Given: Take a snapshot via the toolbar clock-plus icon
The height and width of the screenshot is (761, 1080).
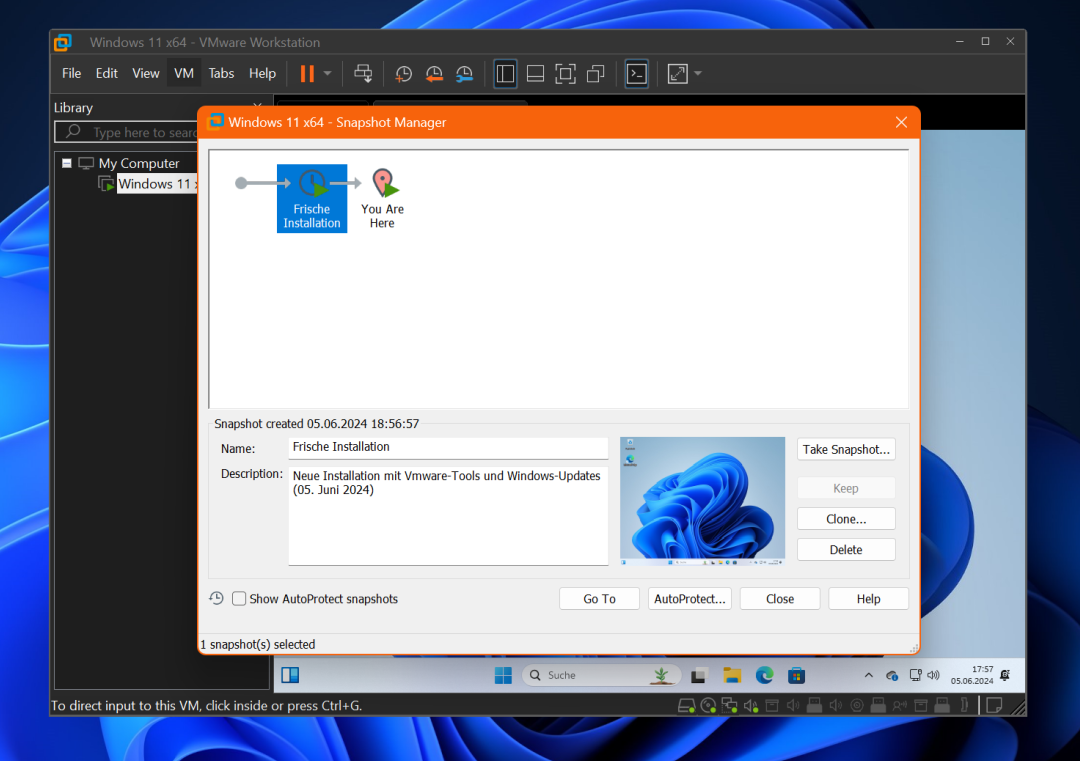Looking at the screenshot, I should pos(404,74).
